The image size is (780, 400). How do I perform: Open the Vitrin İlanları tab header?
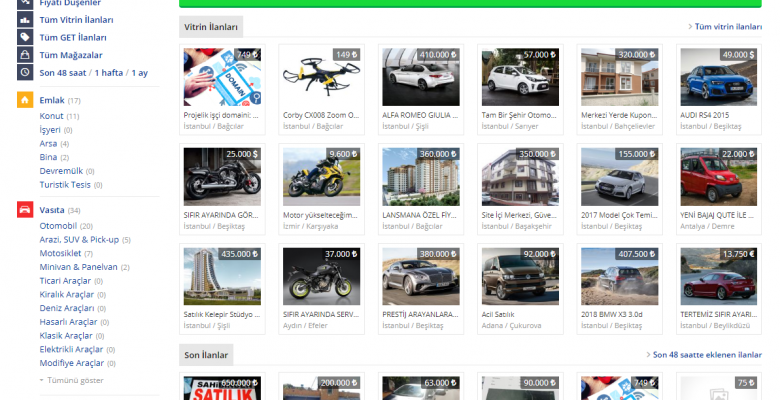[211, 27]
